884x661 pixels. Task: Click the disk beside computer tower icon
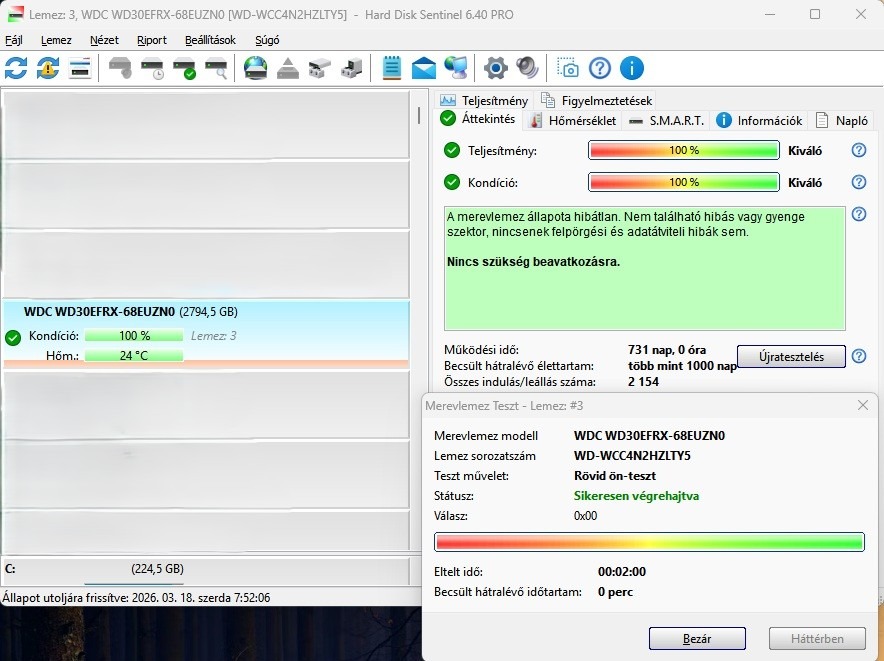coord(351,68)
